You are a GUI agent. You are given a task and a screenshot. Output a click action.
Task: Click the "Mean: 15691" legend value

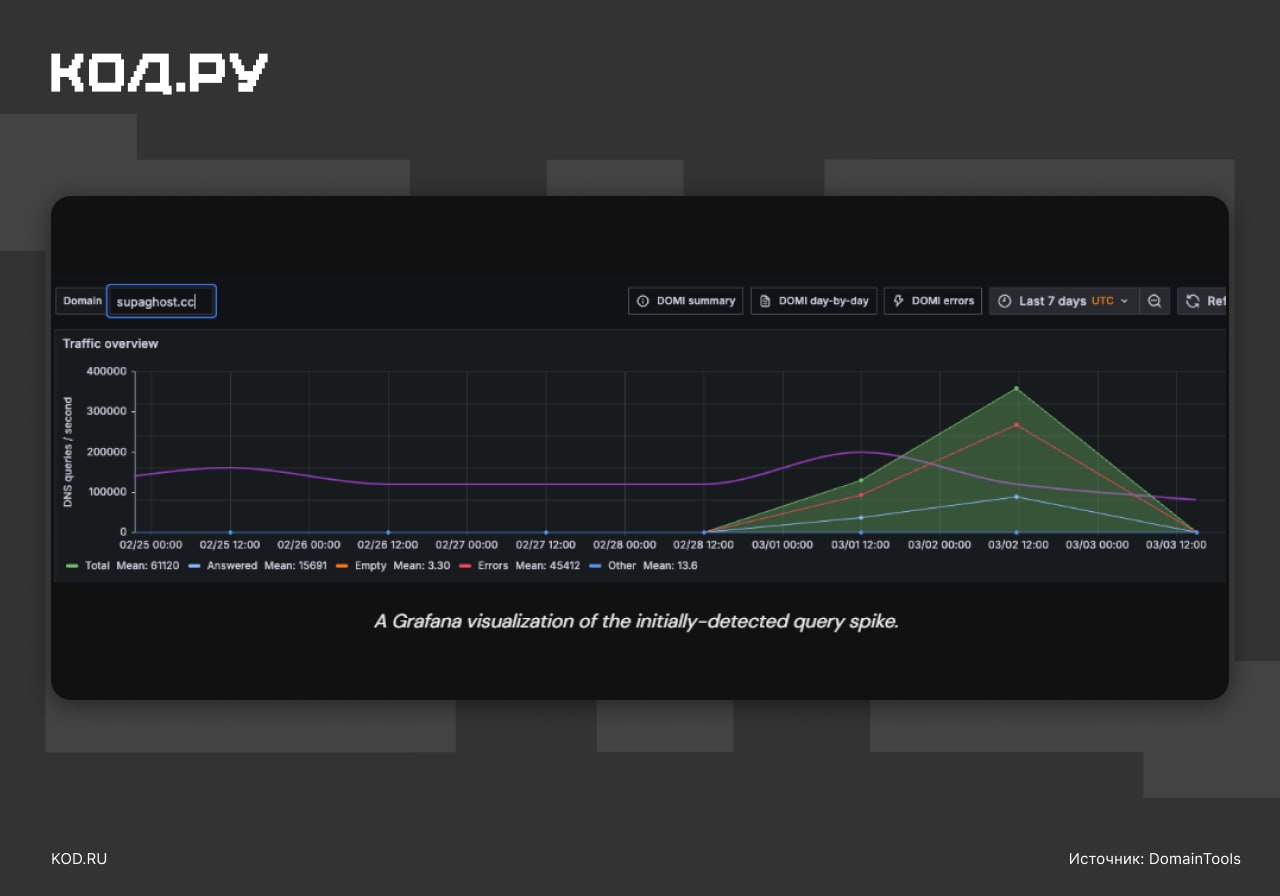pyautogui.click(x=295, y=566)
